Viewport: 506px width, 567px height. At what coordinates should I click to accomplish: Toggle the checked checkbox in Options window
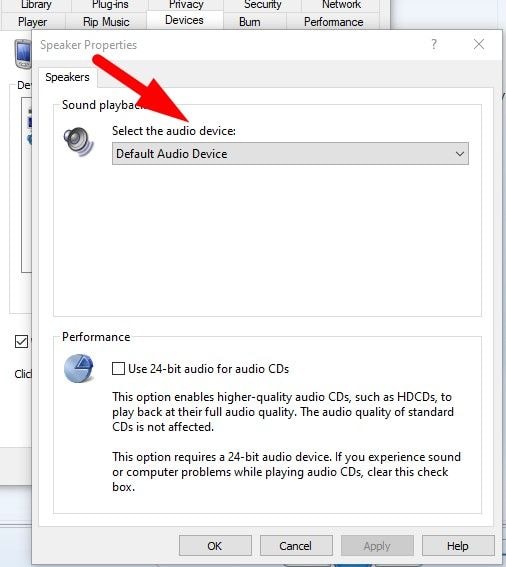21,341
